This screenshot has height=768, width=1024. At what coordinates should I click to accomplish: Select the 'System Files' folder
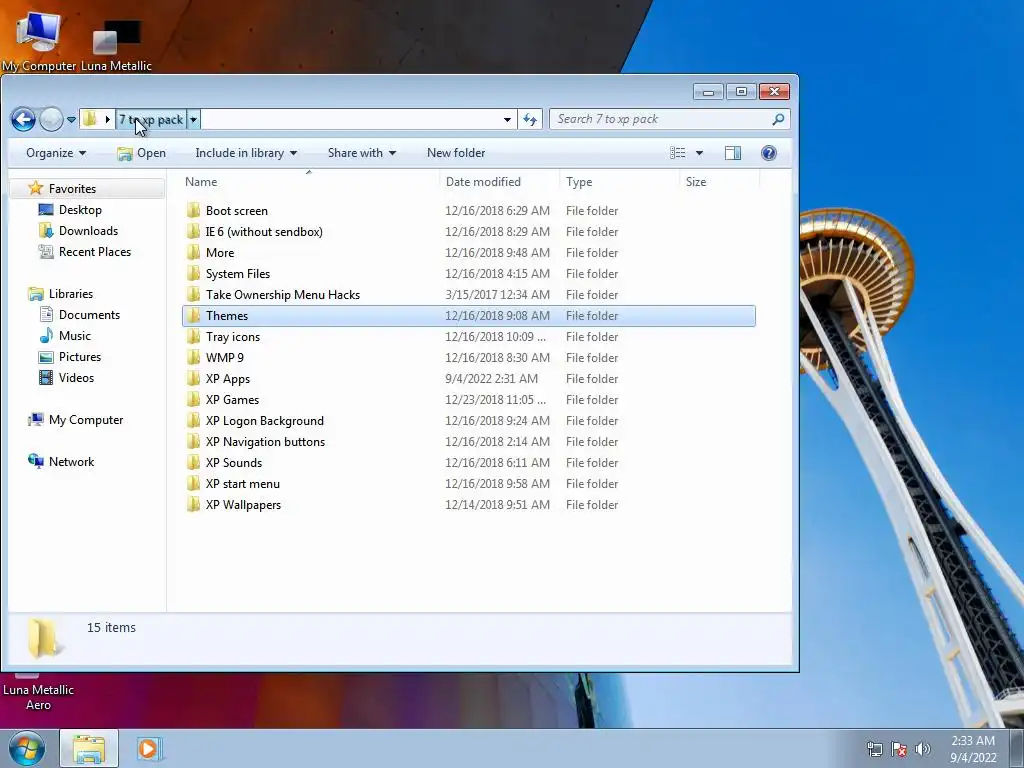[x=468, y=274]
